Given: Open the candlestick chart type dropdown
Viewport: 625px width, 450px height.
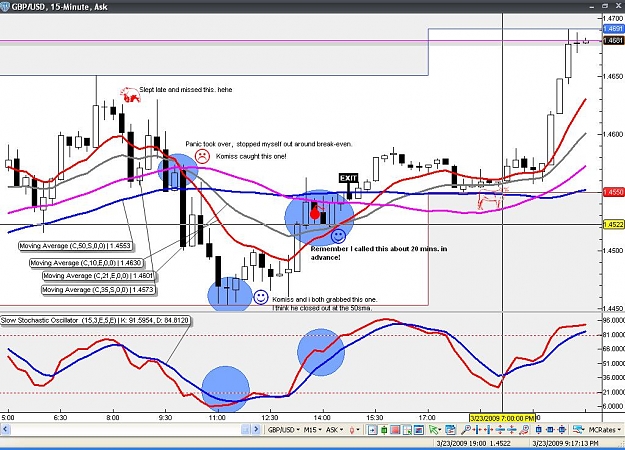Looking at the screenshot, I should tap(355, 430).
